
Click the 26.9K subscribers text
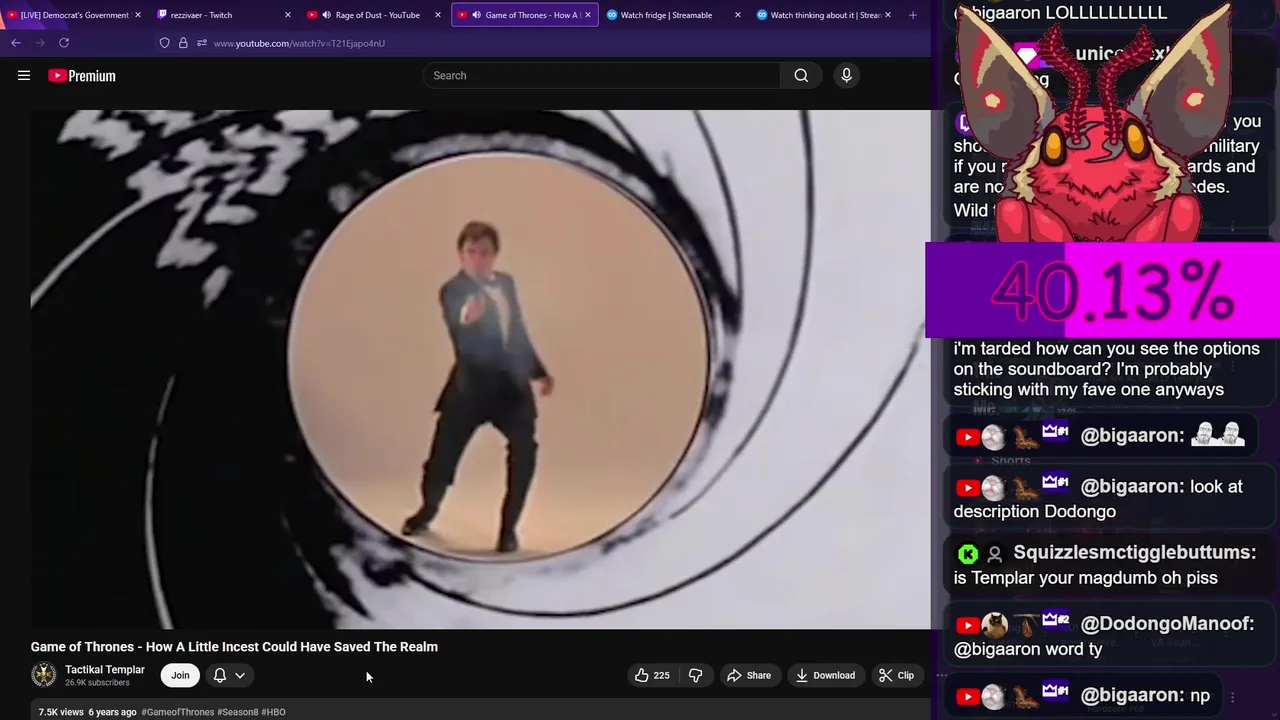(x=97, y=683)
